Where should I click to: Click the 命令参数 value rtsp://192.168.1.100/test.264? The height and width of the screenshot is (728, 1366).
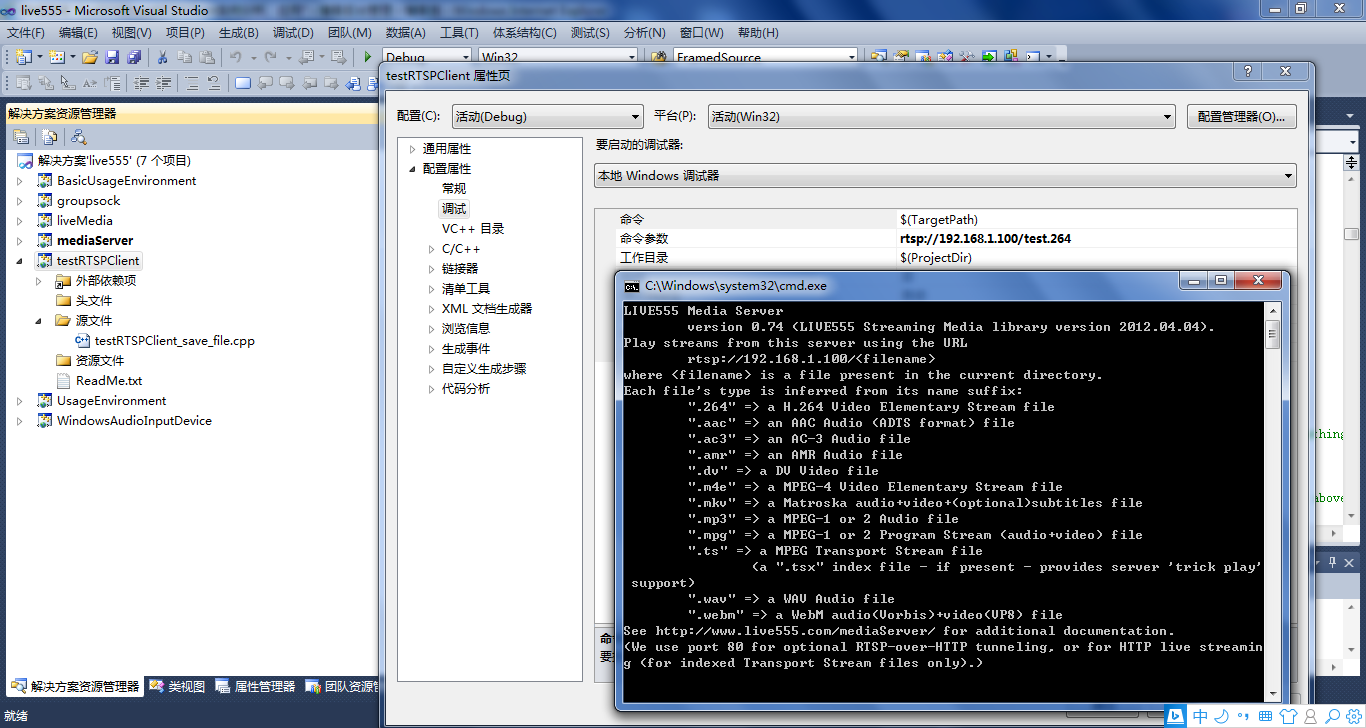tap(985, 238)
